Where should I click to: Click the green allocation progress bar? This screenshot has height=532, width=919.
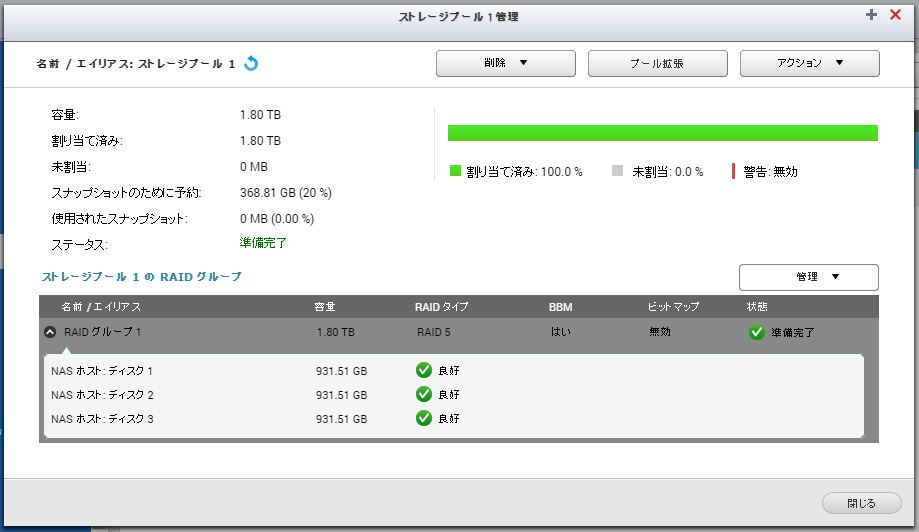[663, 133]
